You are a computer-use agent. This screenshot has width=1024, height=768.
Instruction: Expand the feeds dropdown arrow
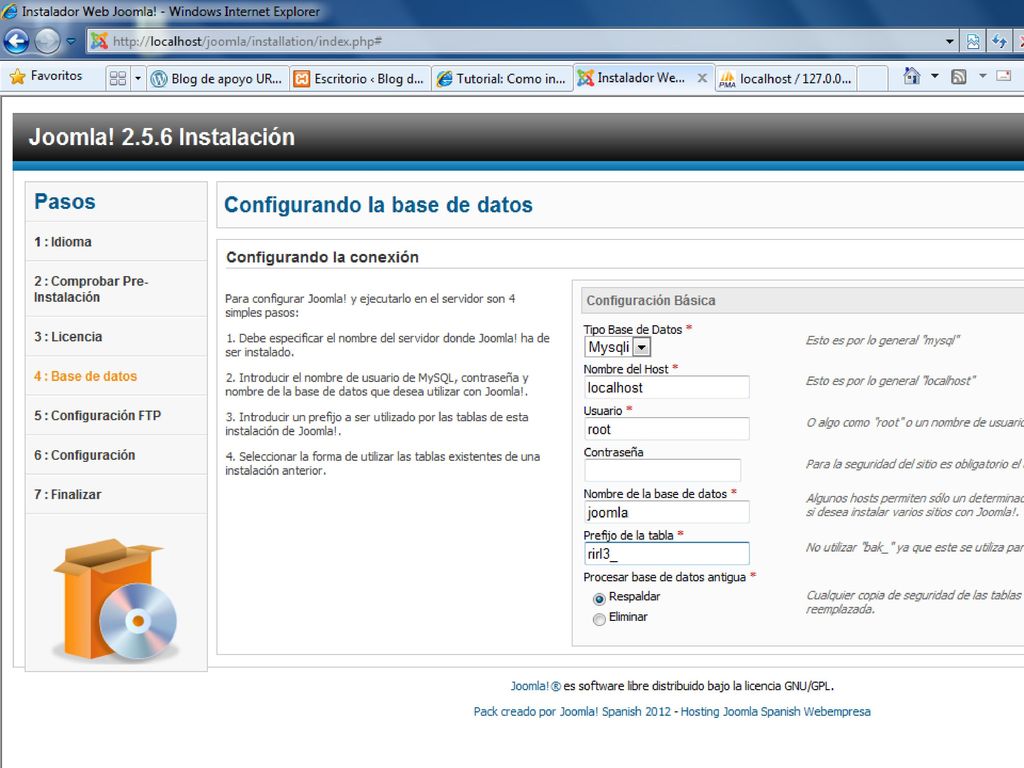(982, 76)
